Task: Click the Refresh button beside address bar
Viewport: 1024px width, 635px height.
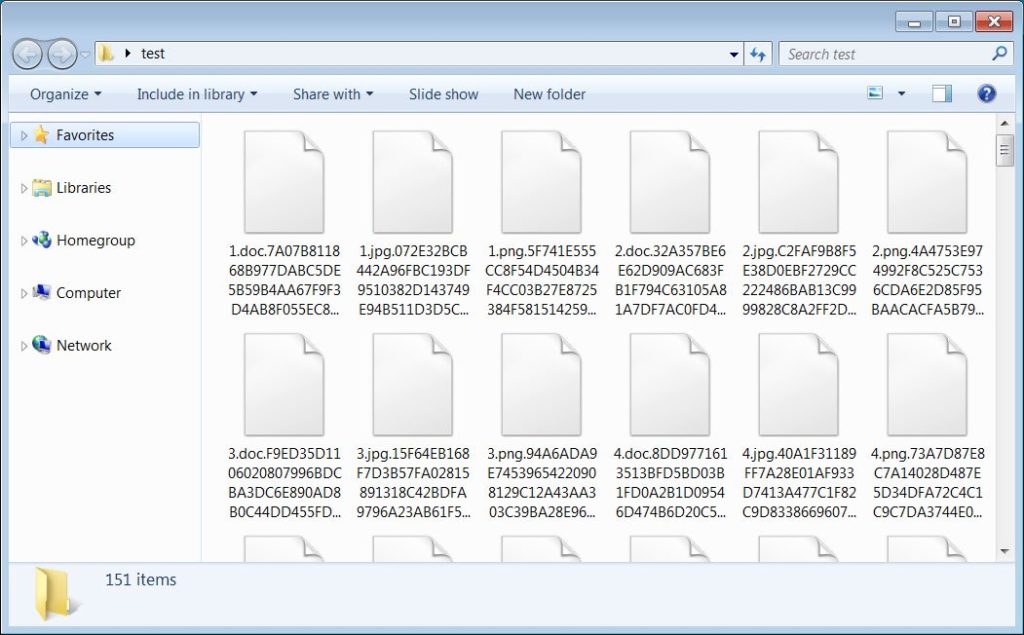Action: (758, 54)
